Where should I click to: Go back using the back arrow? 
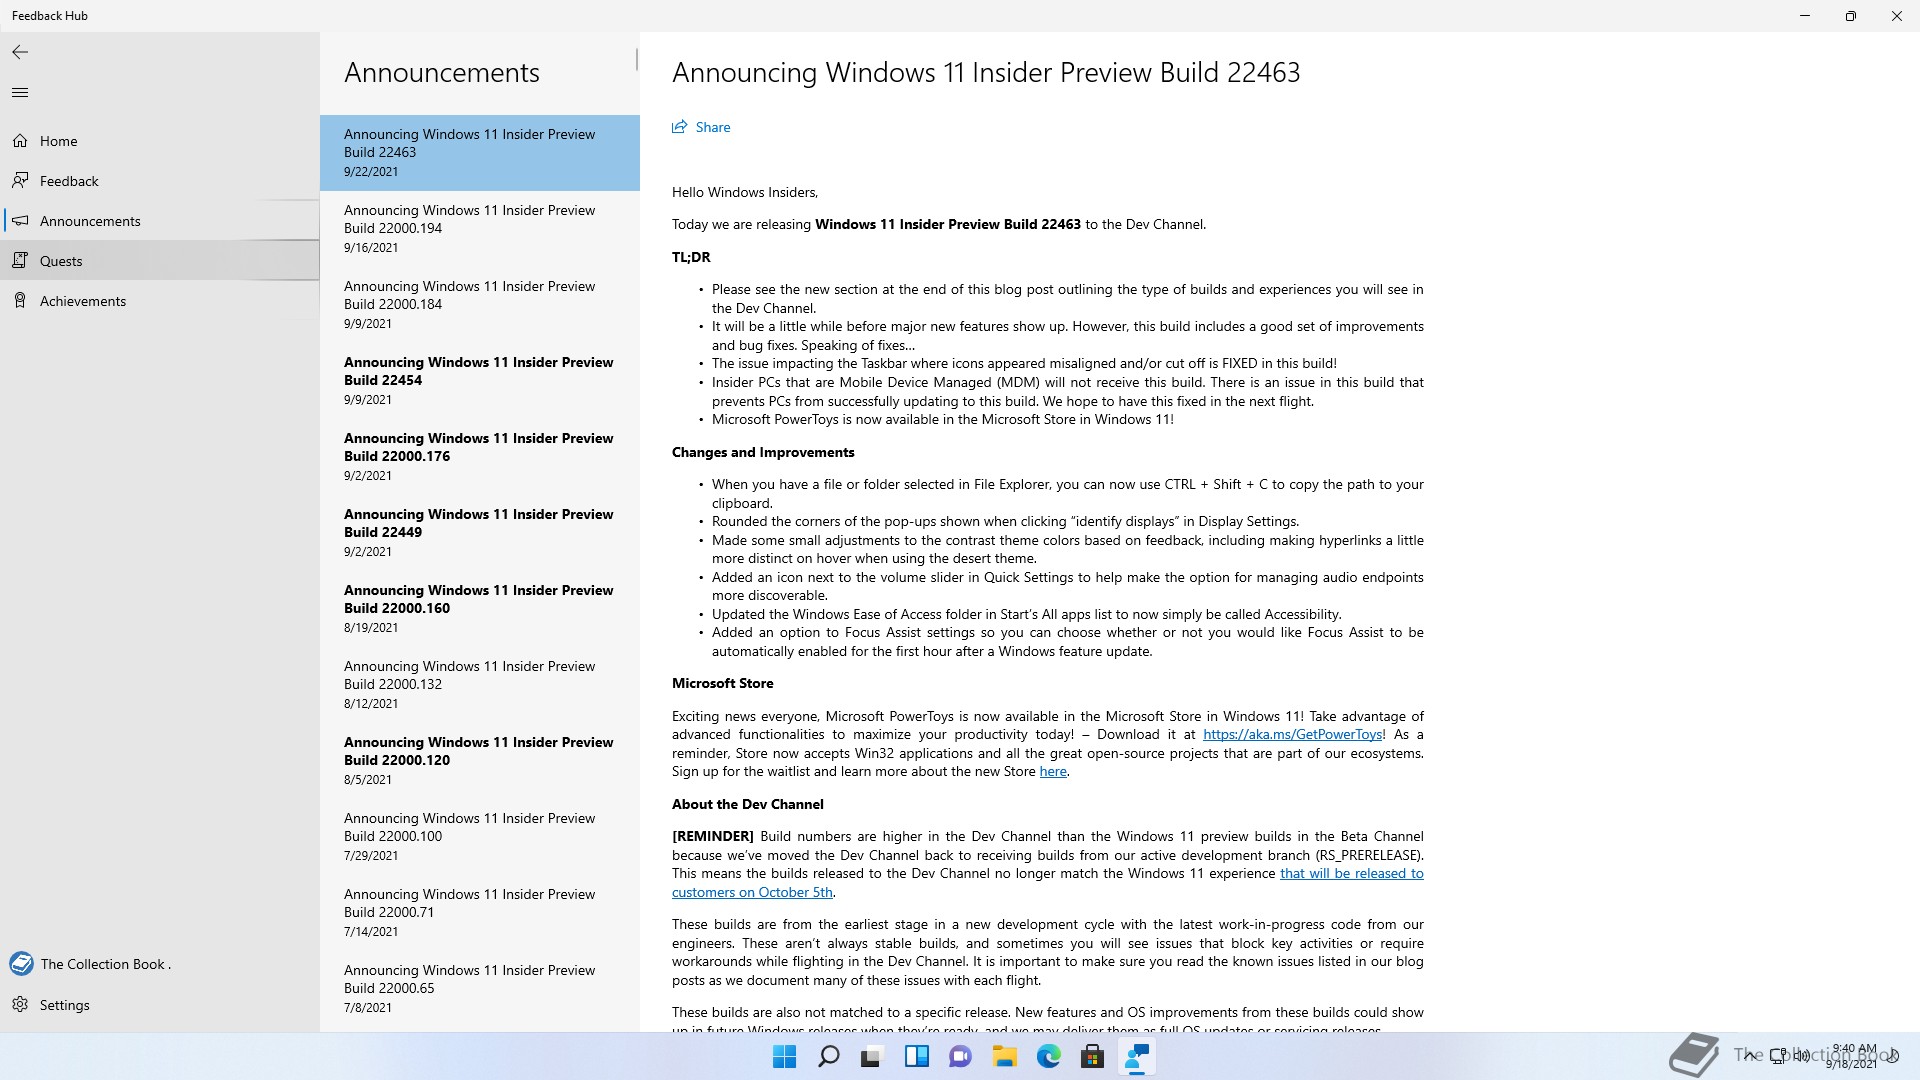coord(20,52)
